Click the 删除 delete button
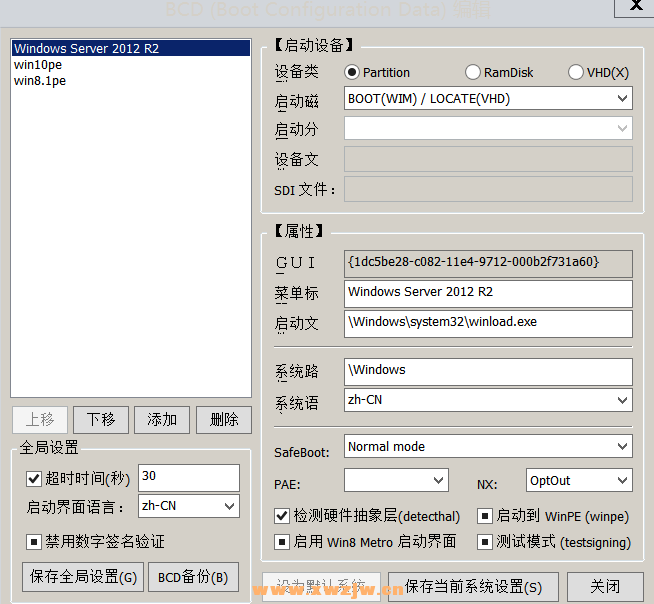Image resolution: width=654 pixels, height=604 pixels. click(224, 420)
